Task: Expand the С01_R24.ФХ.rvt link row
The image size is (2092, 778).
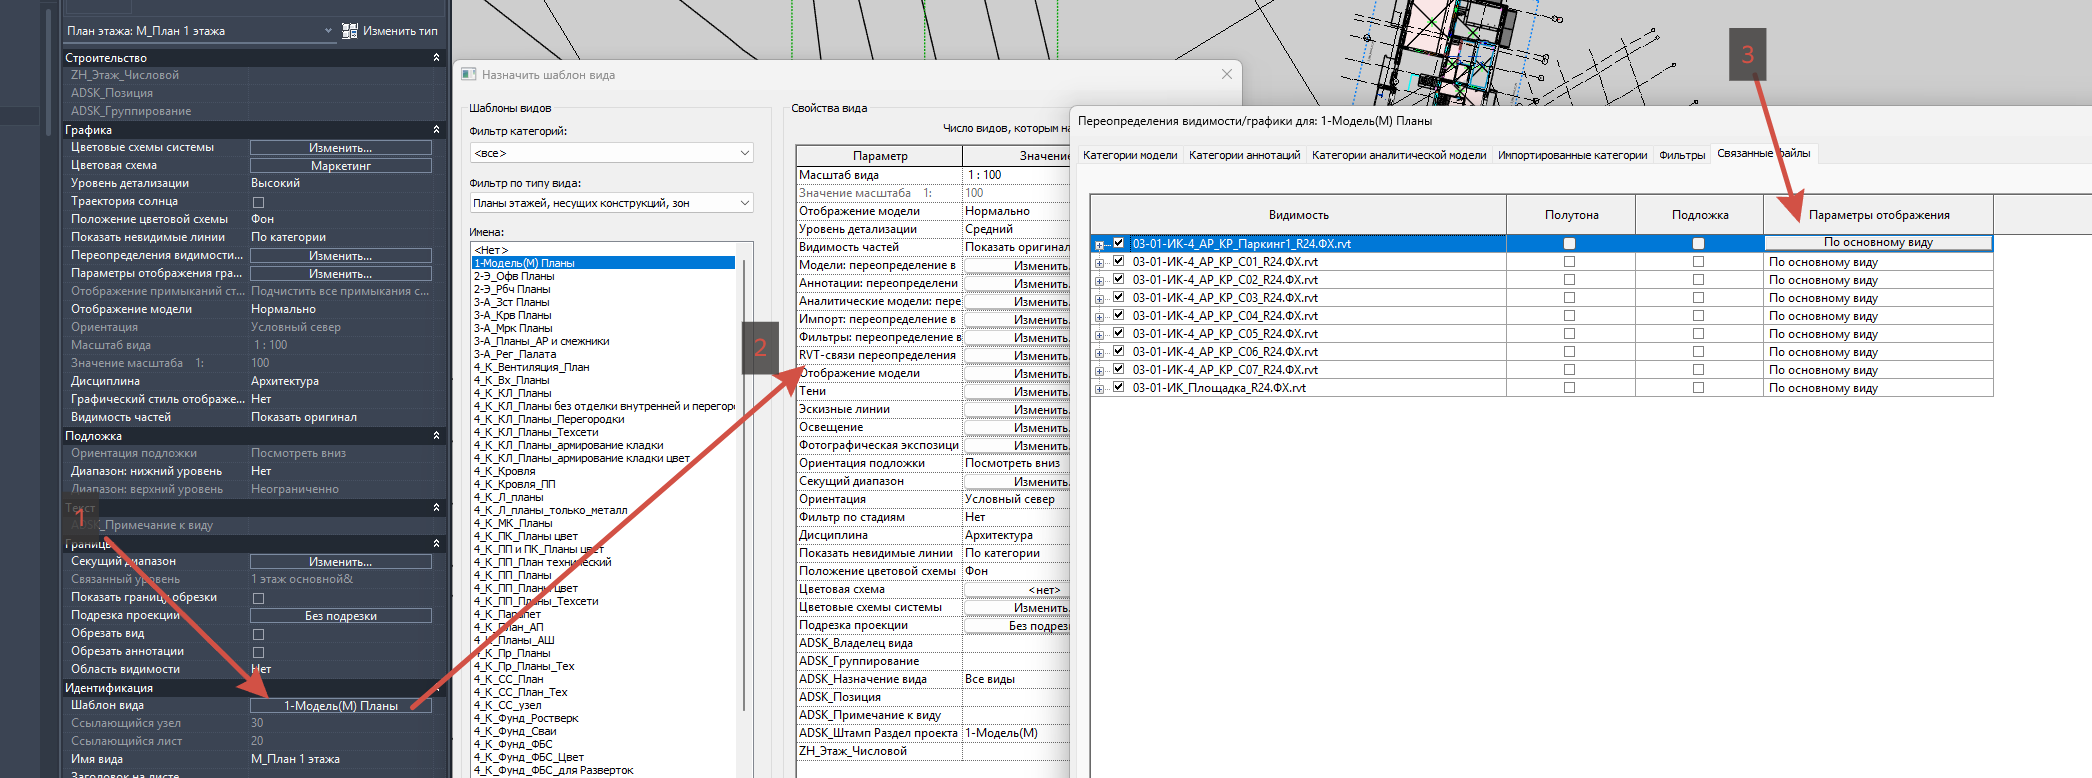Action: point(1099,263)
